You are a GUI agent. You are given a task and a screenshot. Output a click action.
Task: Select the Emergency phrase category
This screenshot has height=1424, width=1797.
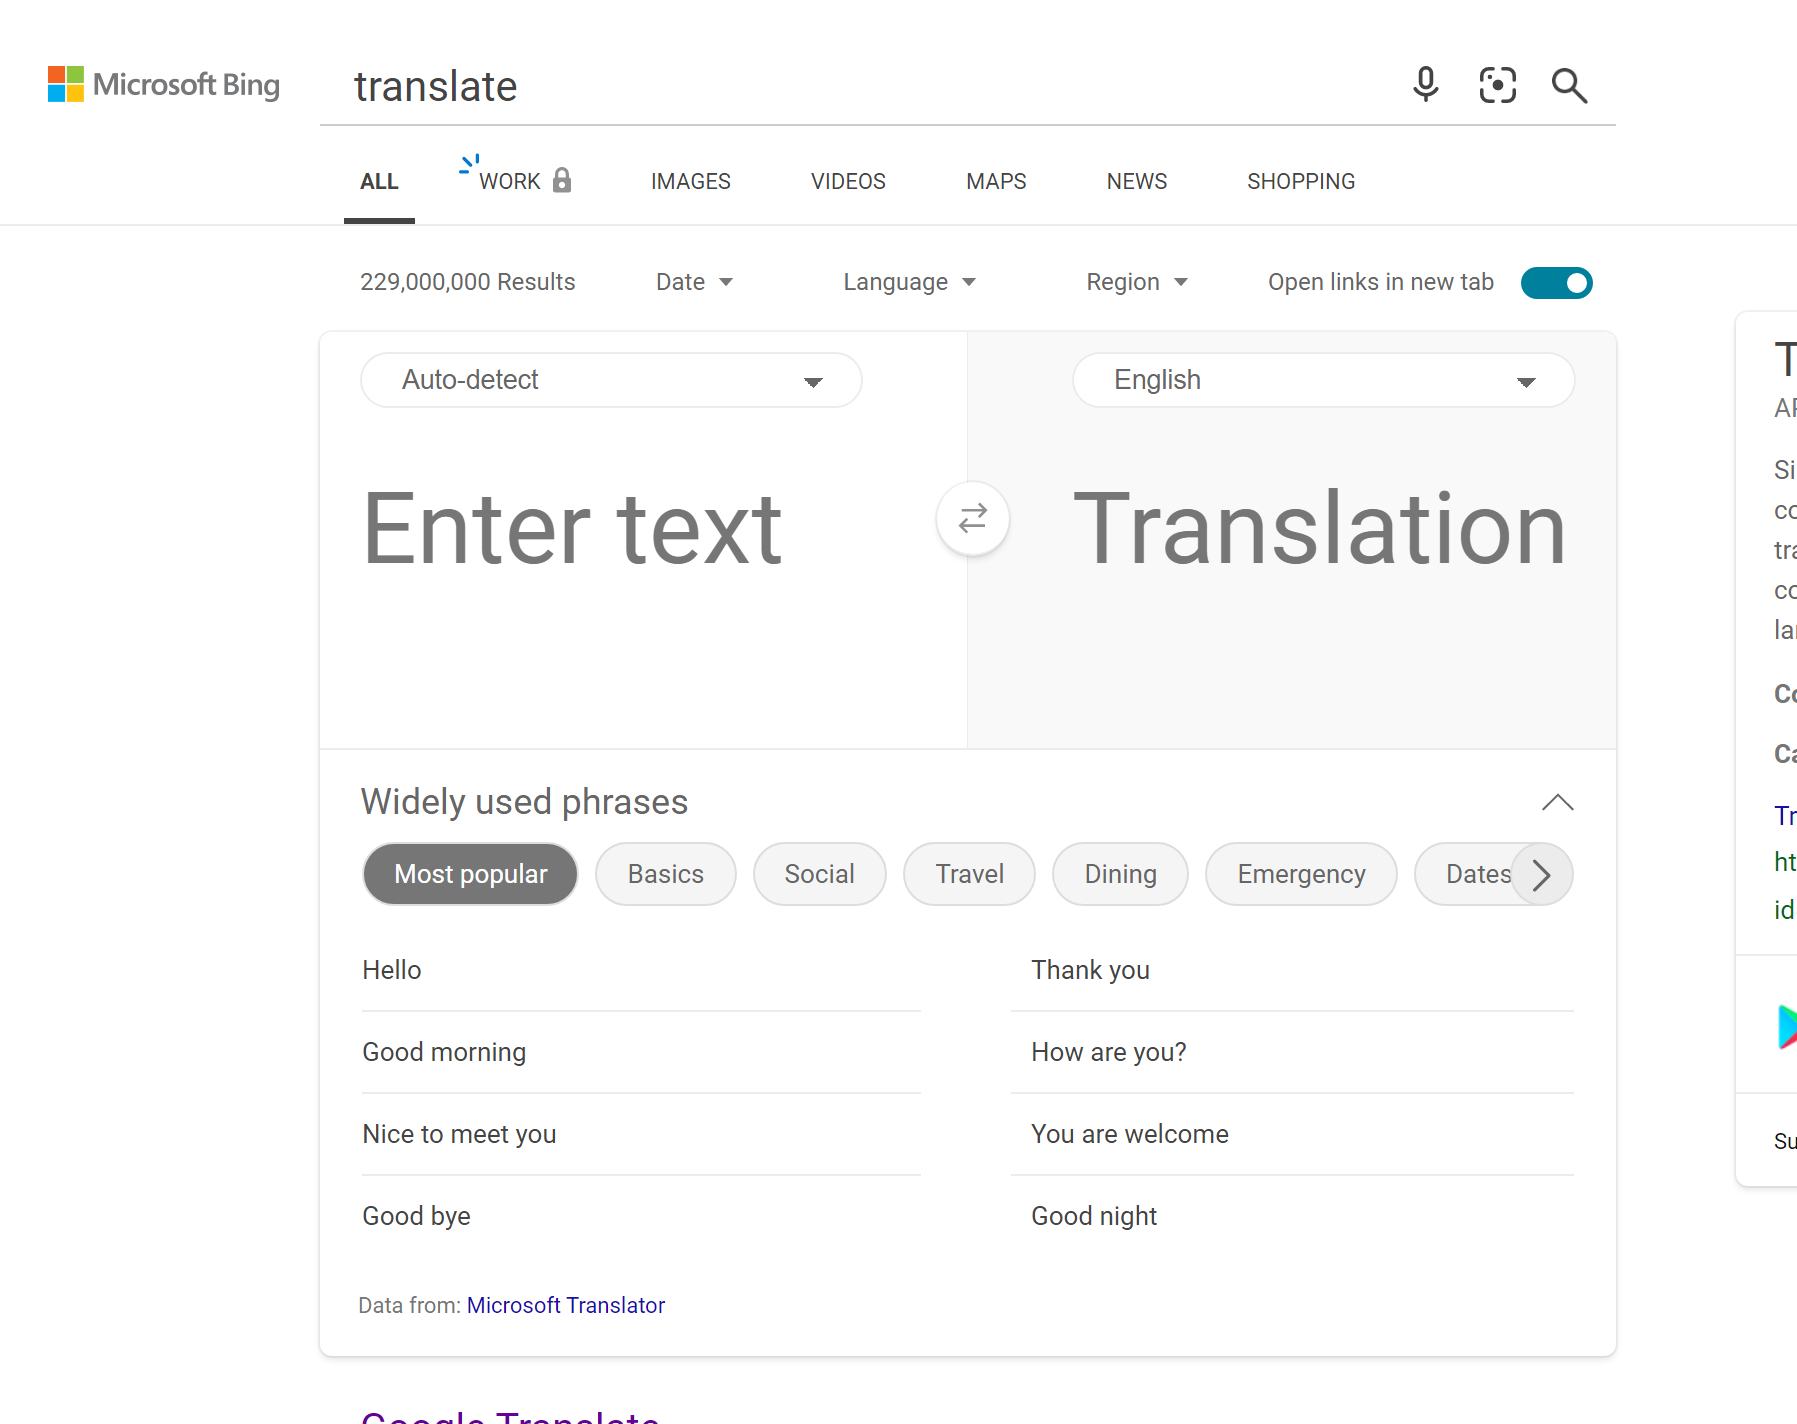coord(1301,874)
